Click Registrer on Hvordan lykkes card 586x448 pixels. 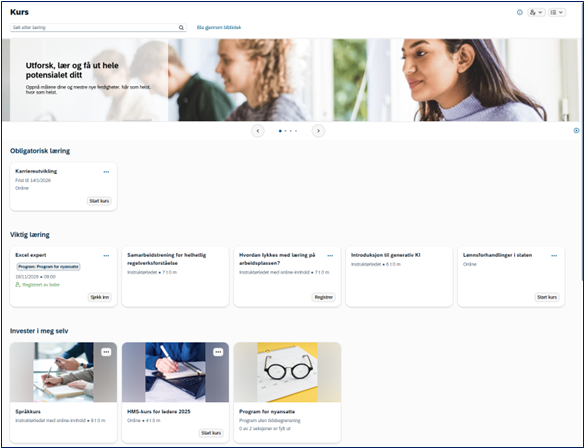(324, 297)
